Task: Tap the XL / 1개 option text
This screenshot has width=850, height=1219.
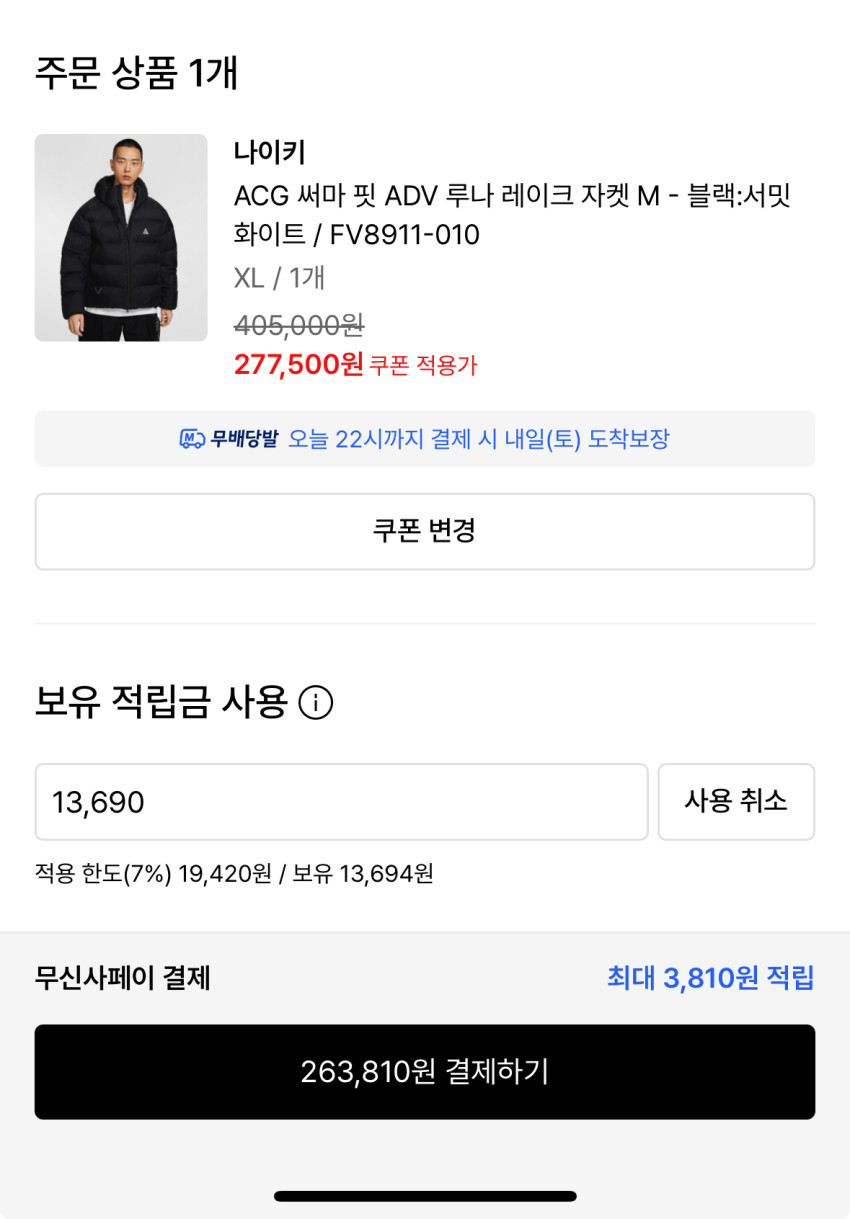Action: tap(279, 278)
